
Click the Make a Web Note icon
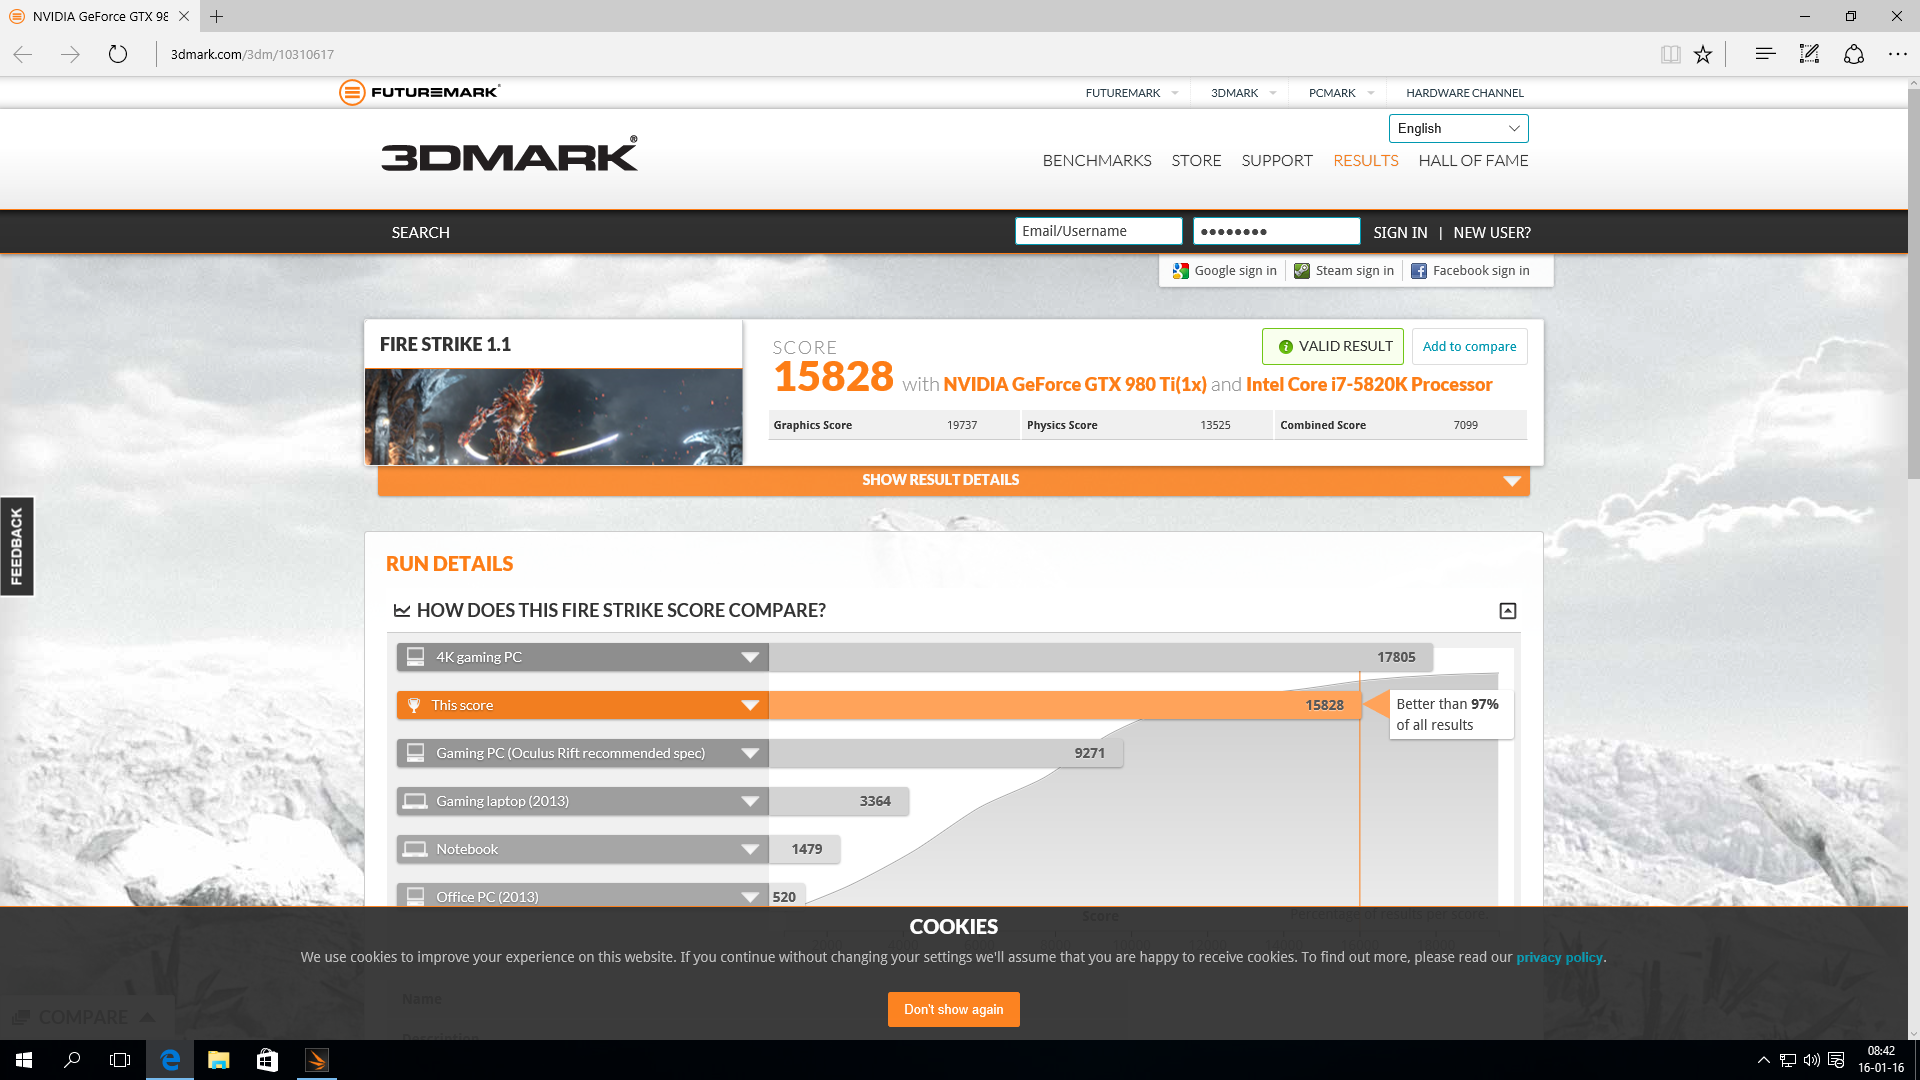point(1809,54)
